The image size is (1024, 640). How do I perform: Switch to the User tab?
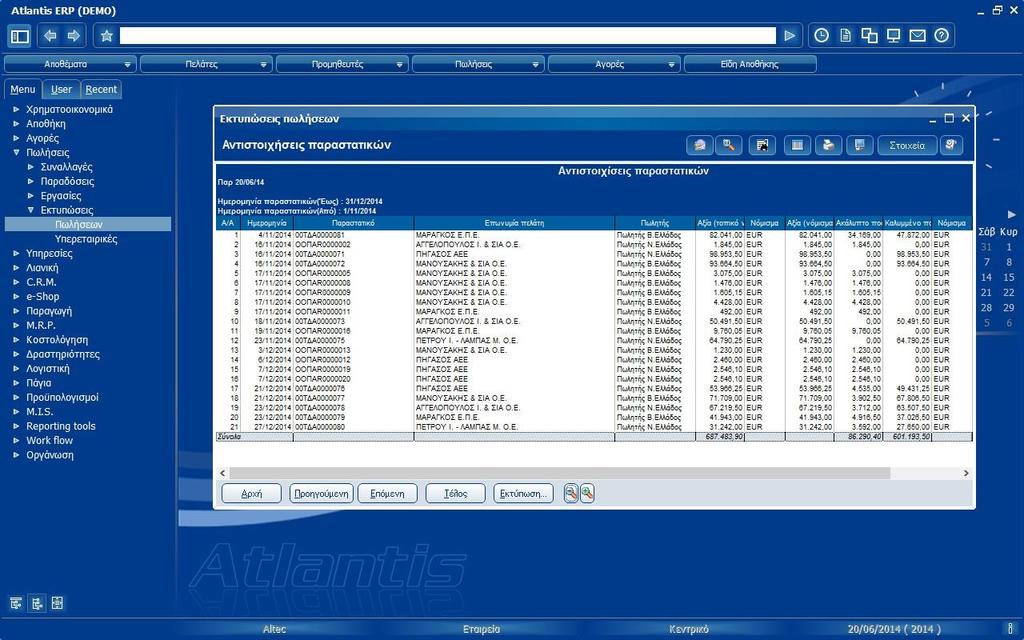point(61,89)
